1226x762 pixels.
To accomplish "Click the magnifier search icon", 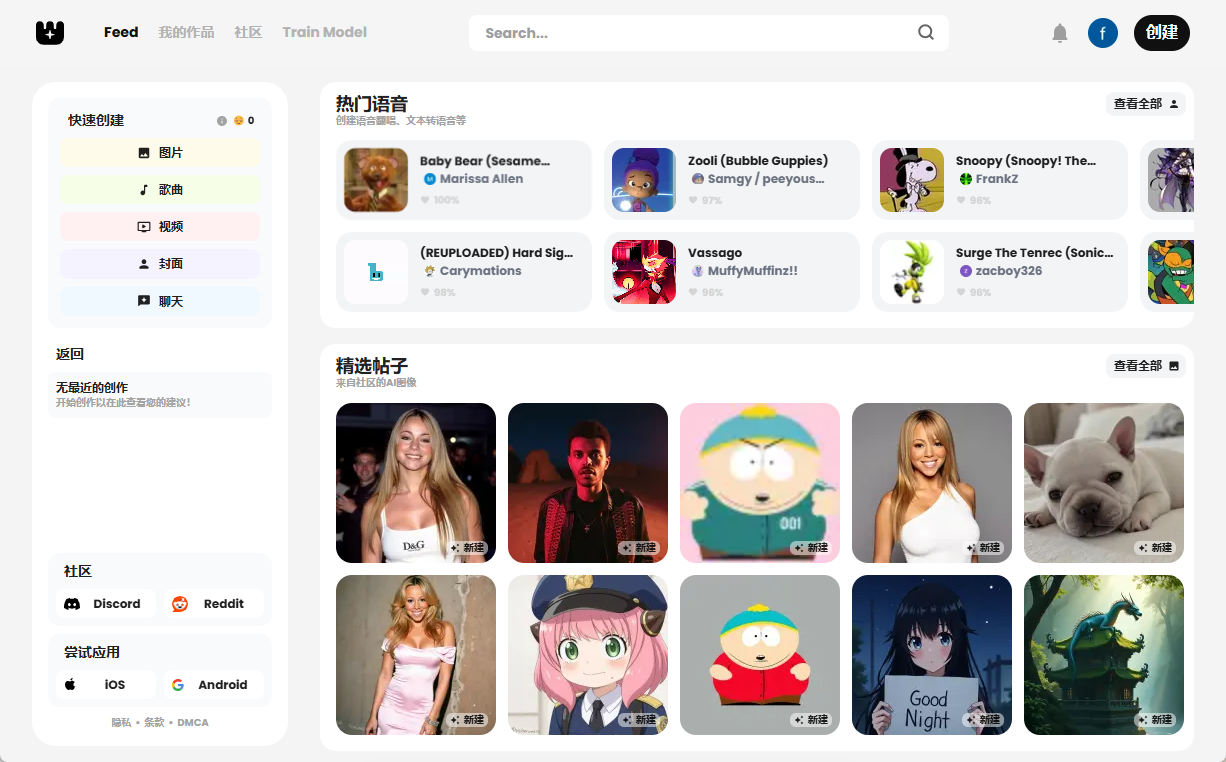I will pos(926,32).
